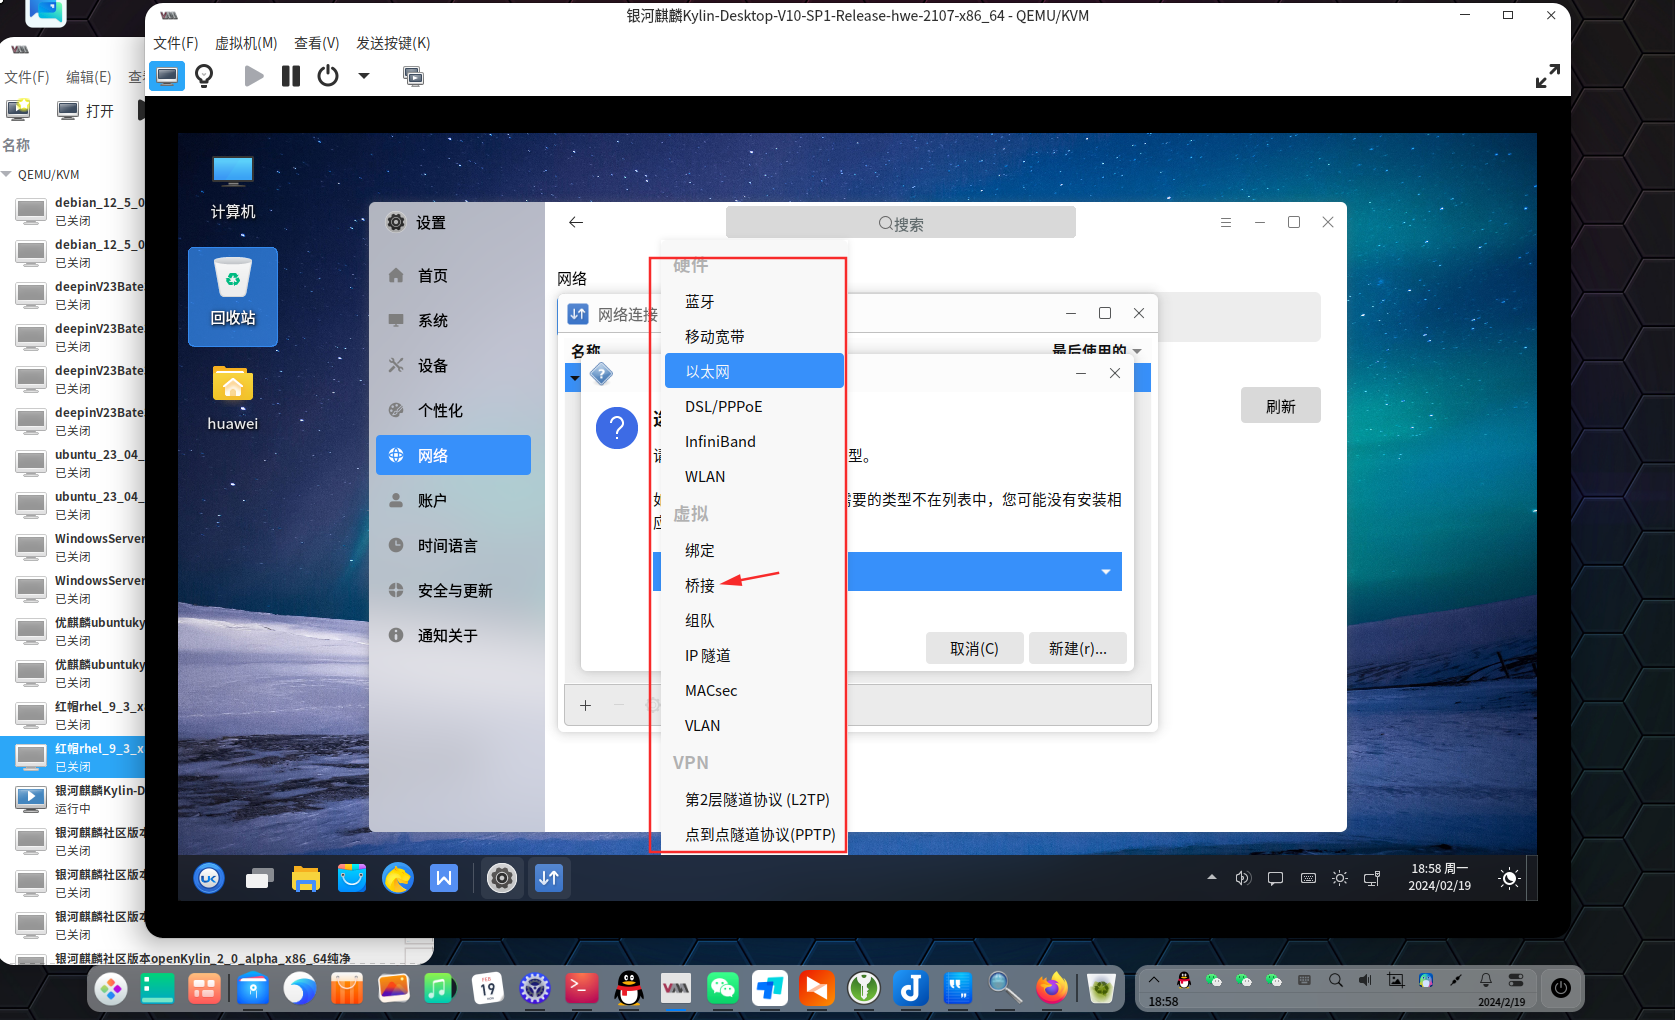Collapse the QEMU/KVM connection tree

click(7, 174)
